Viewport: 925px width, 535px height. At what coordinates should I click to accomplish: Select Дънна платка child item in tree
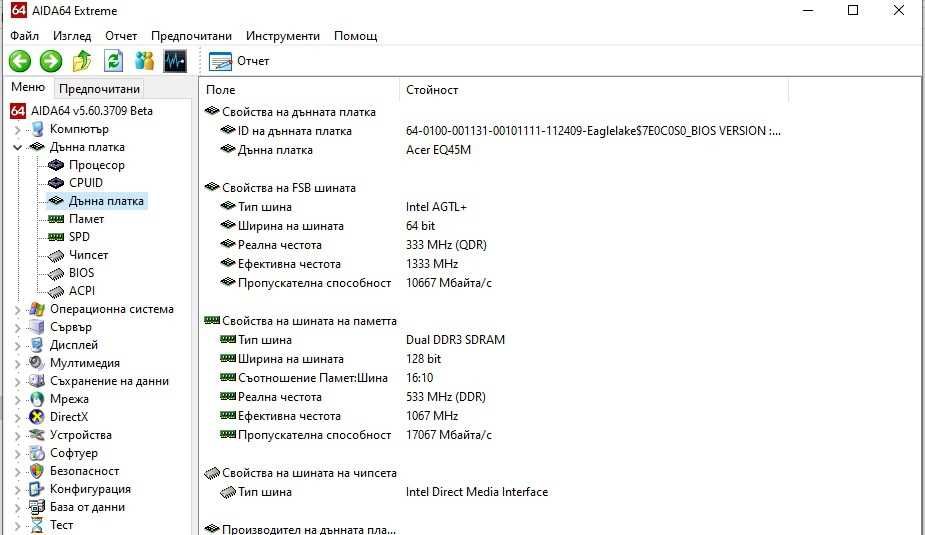[106, 201]
